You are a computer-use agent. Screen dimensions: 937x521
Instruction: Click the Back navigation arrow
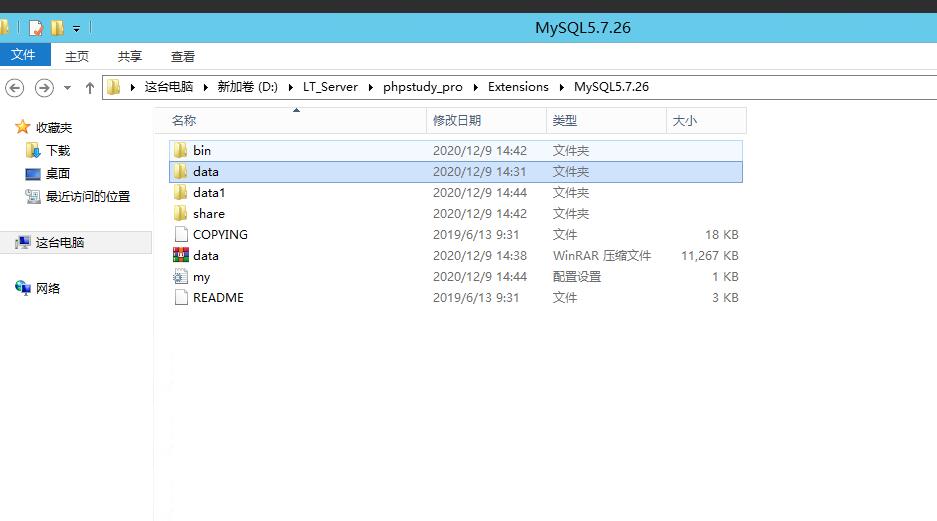pyautogui.click(x=14, y=88)
